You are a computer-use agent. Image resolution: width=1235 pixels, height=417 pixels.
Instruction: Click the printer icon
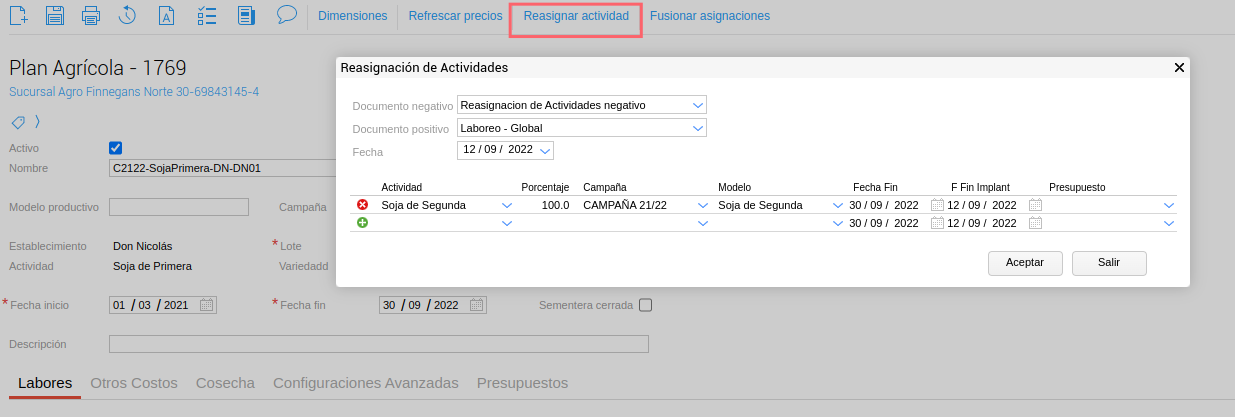pyautogui.click(x=91, y=16)
